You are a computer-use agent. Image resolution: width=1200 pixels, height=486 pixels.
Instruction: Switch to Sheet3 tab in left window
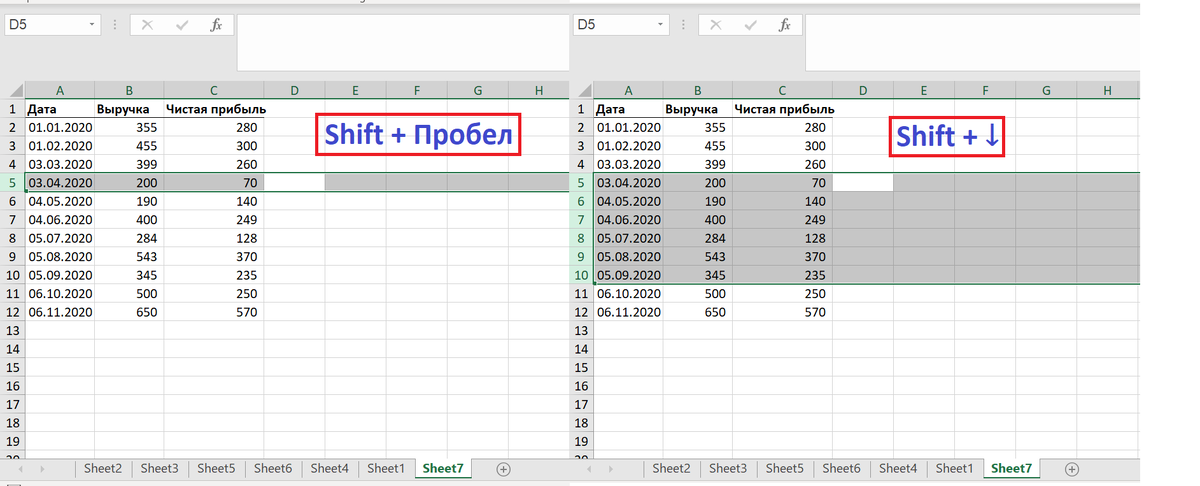pos(160,468)
